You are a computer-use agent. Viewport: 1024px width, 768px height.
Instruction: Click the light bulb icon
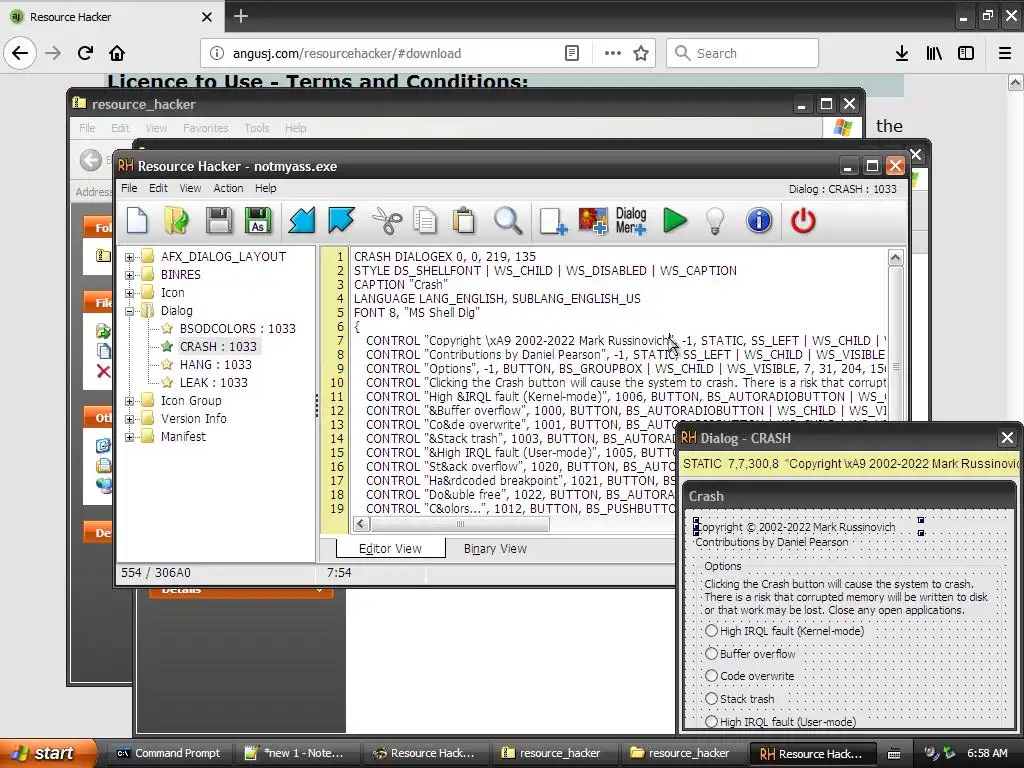[715, 221]
